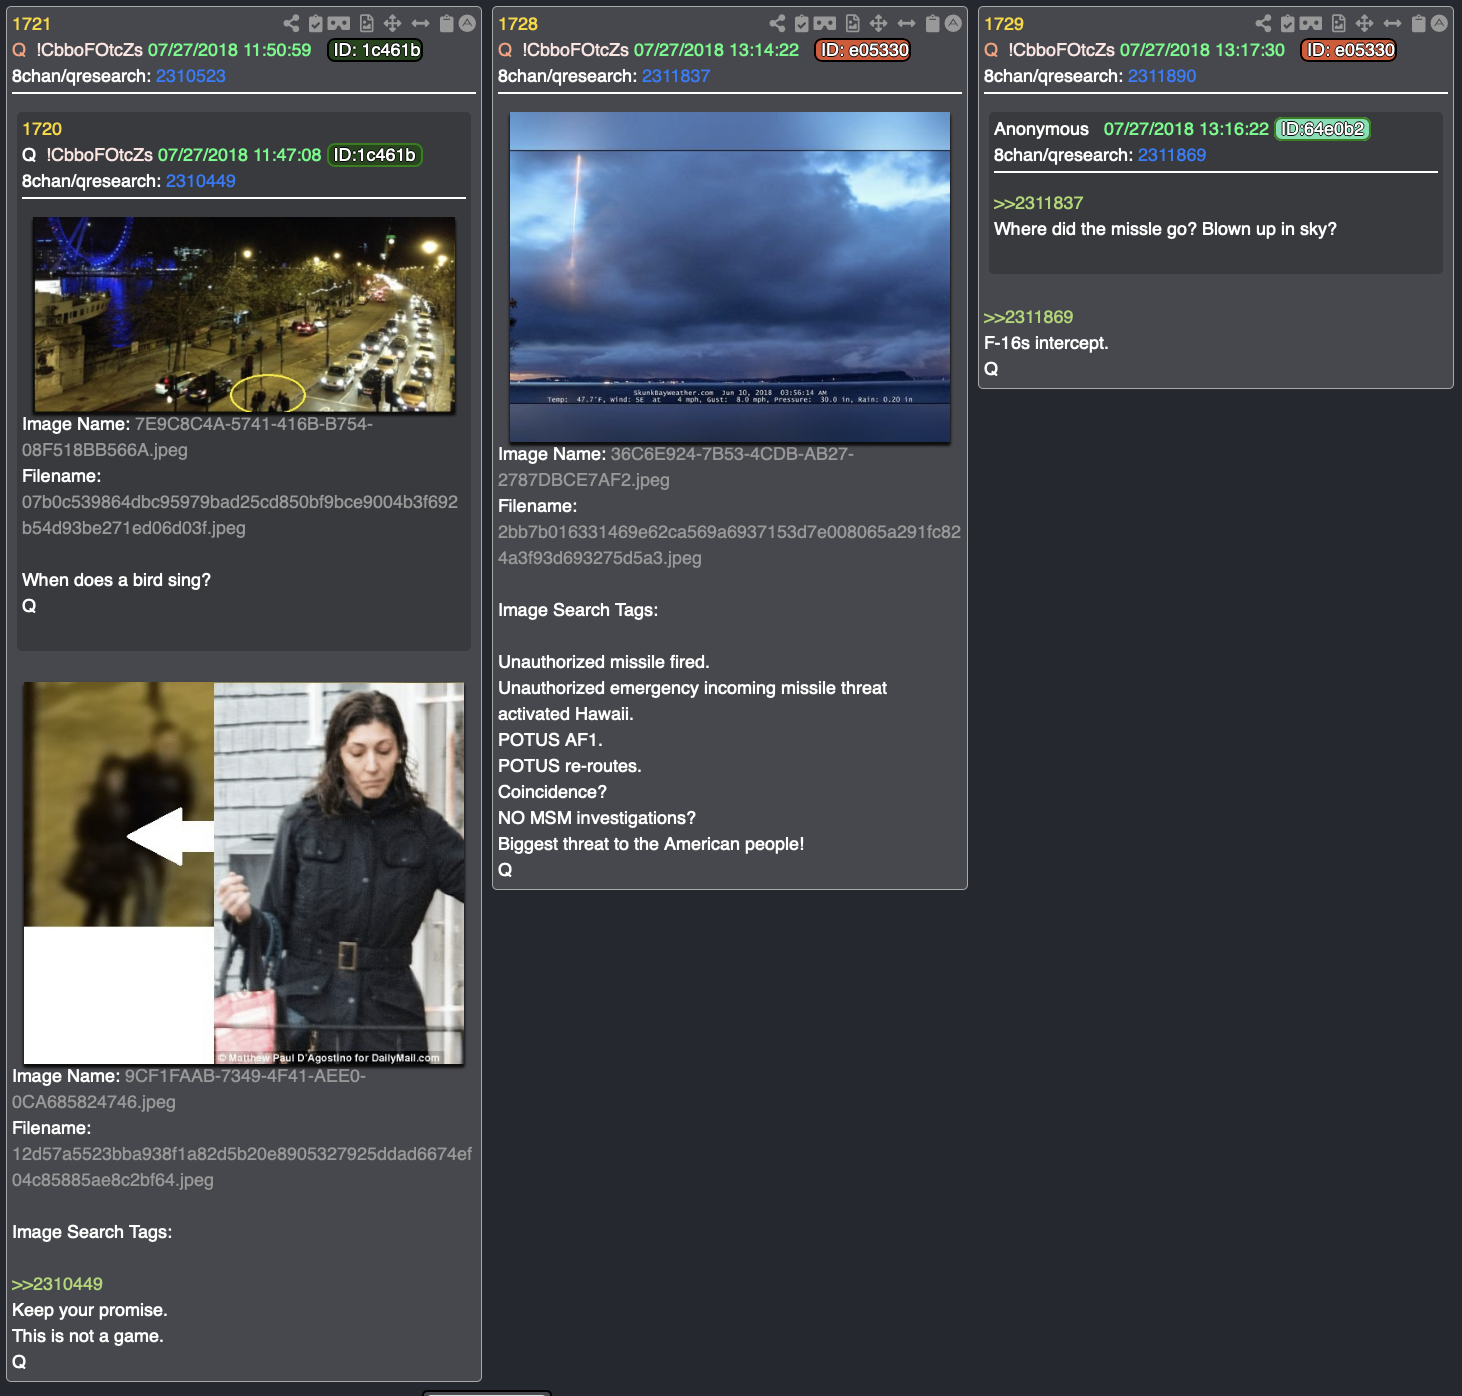The height and width of the screenshot is (1396, 1462).
Task: Click filename starting 12d57a5523bba938
Action: [x=242, y=1167]
